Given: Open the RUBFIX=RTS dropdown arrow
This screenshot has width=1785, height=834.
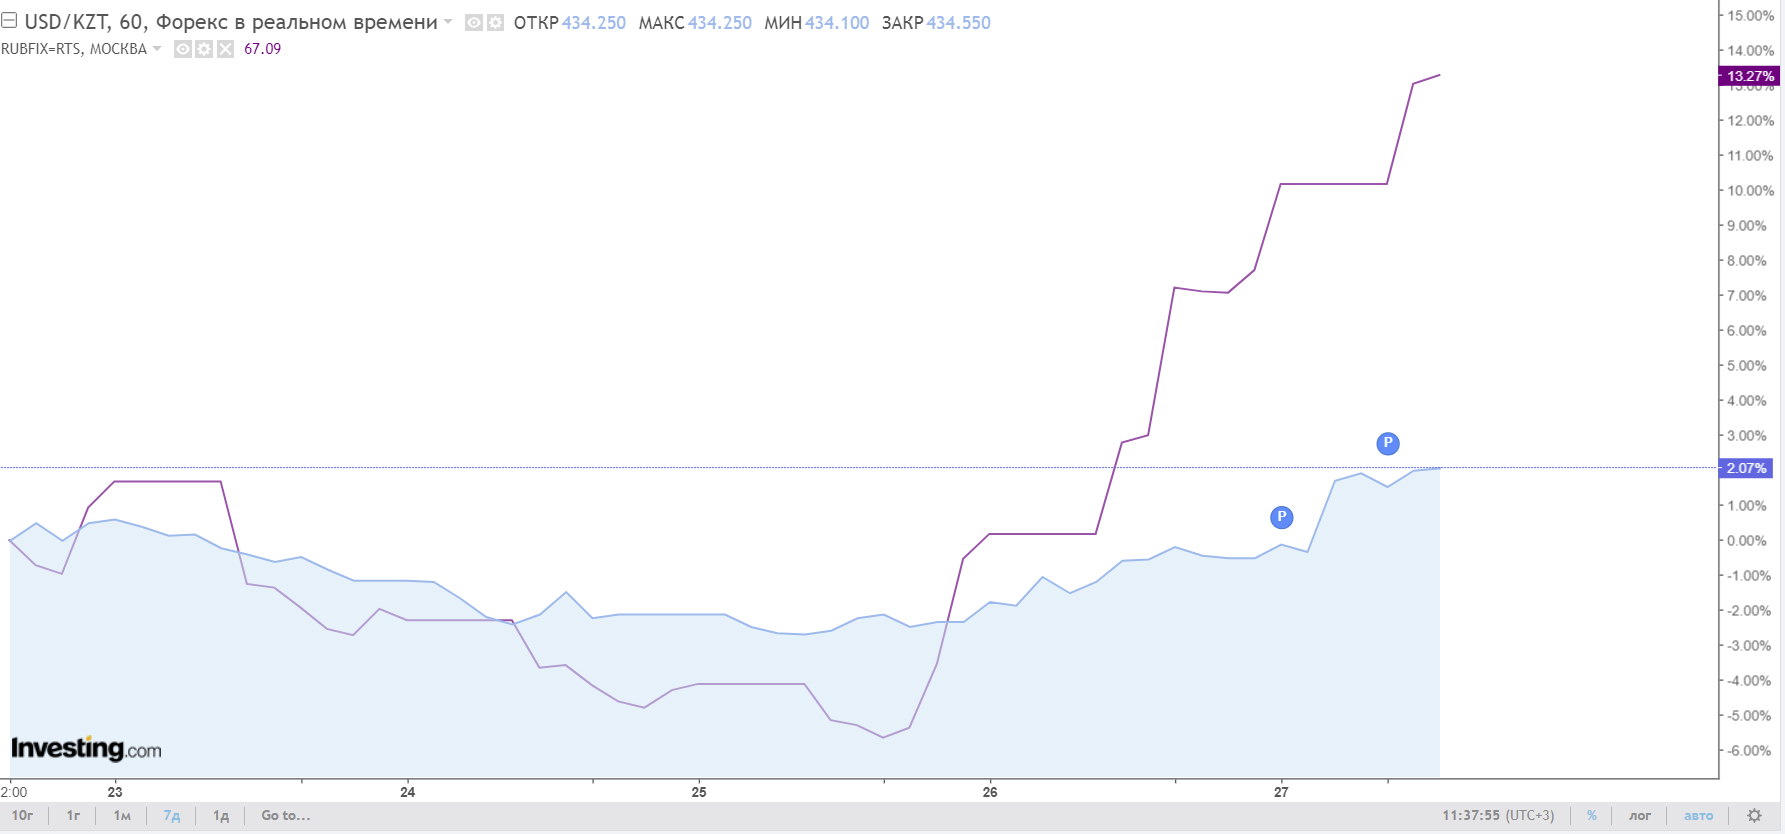Looking at the screenshot, I should point(157,49).
